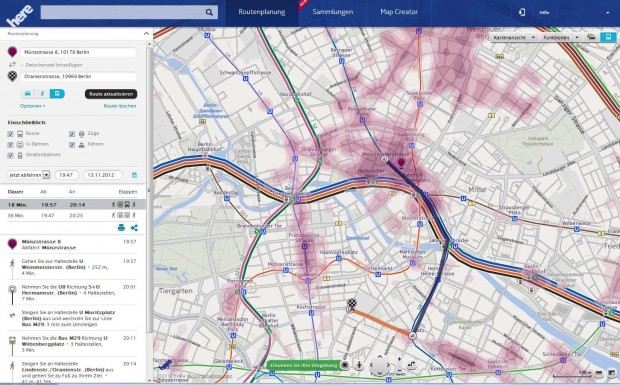Share the route via share icon

click(x=134, y=228)
